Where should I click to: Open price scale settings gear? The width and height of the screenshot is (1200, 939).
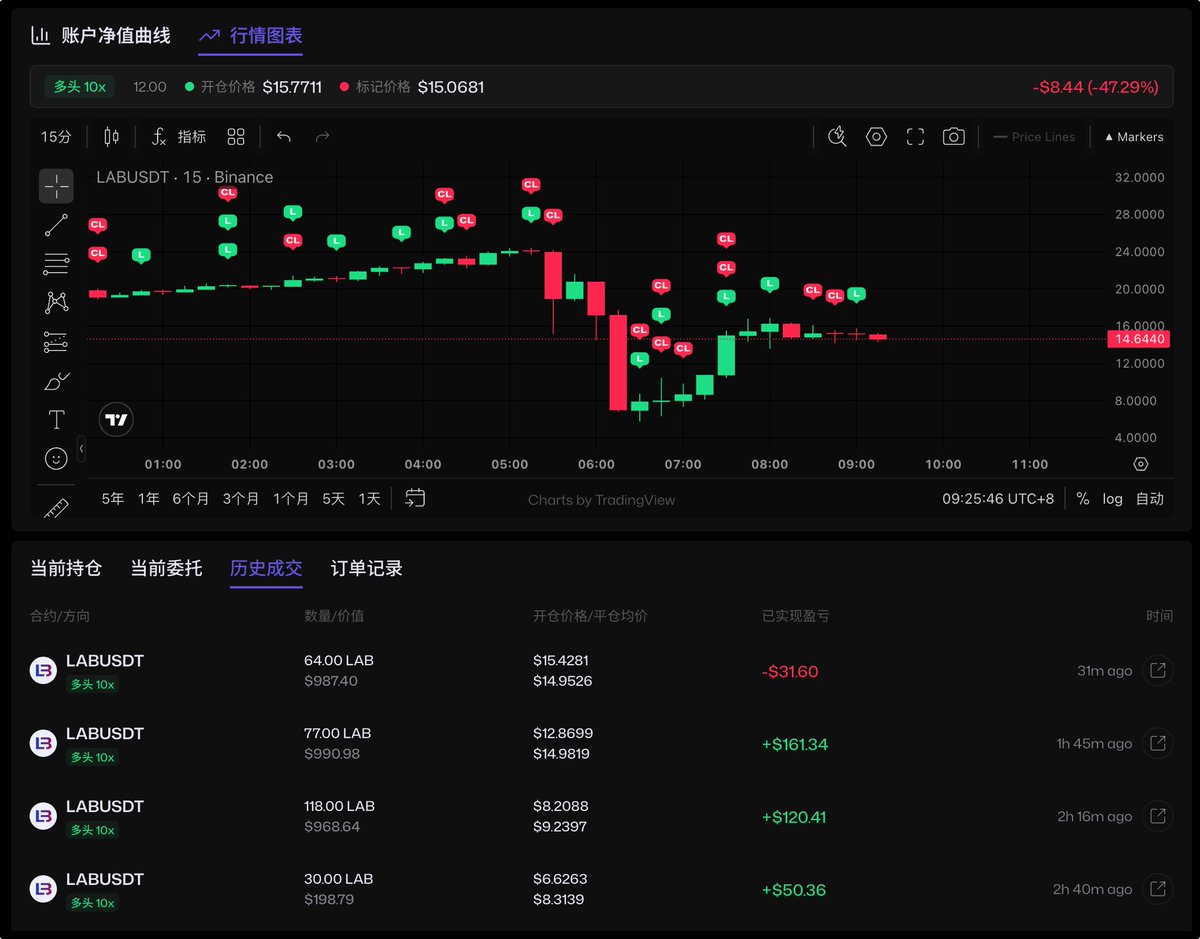(x=1141, y=464)
